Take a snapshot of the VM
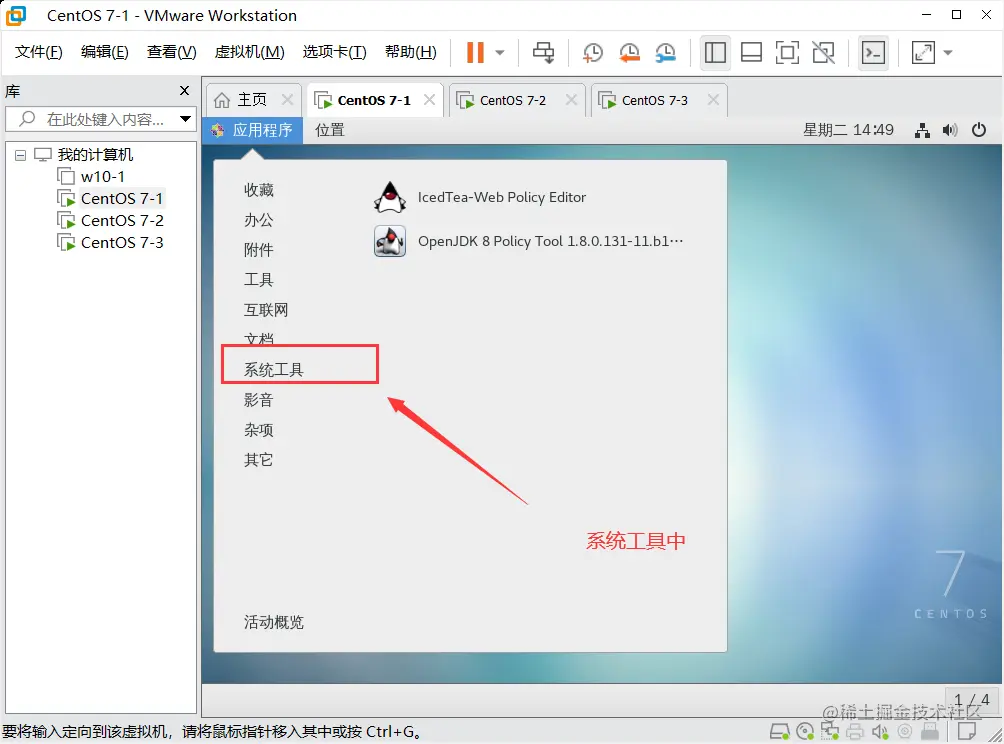The width and height of the screenshot is (1004, 744). [x=593, y=53]
